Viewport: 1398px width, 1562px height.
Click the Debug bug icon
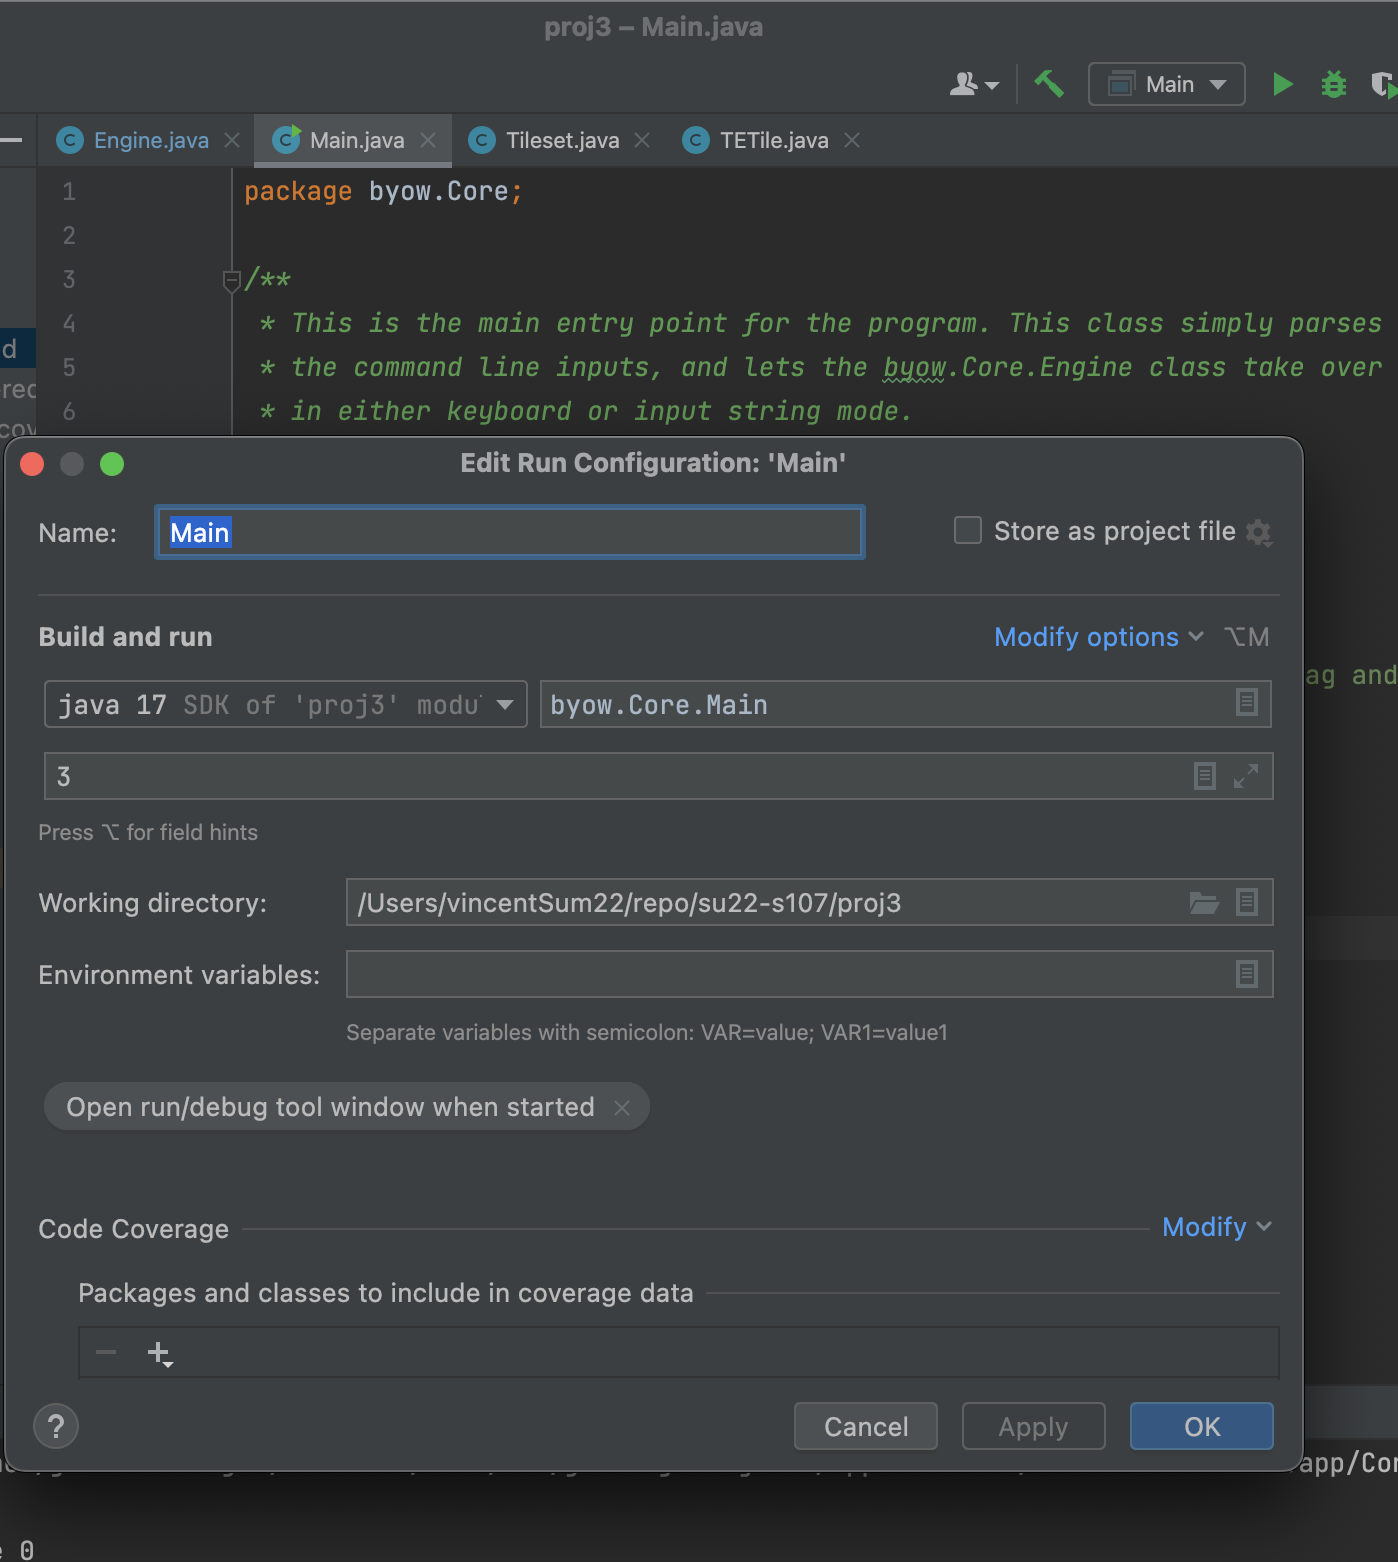[x=1334, y=85]
